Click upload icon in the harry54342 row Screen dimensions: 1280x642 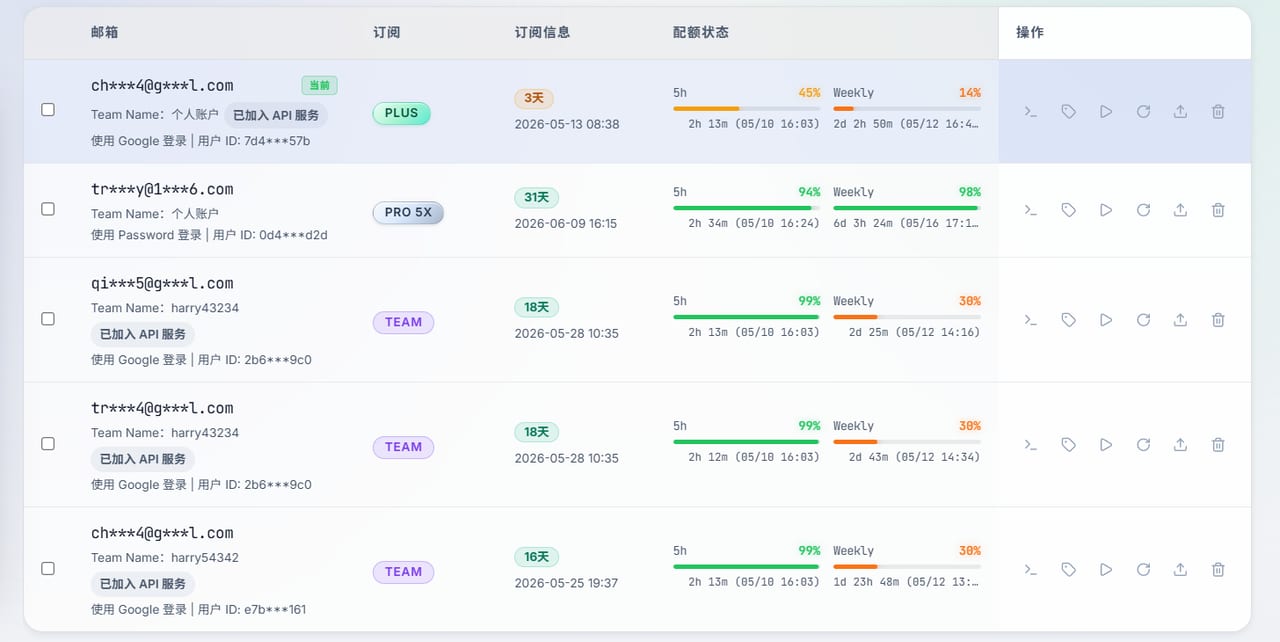click(1180, 570)
